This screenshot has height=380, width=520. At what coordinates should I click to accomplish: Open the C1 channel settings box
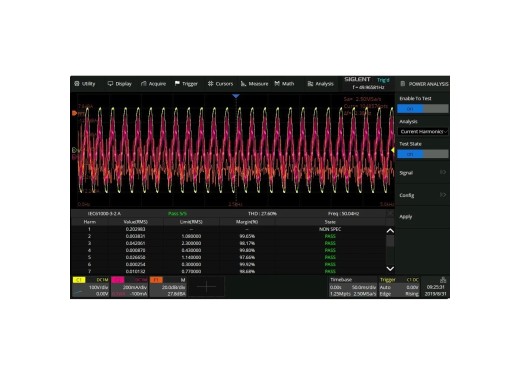click(x=91, y=287)
